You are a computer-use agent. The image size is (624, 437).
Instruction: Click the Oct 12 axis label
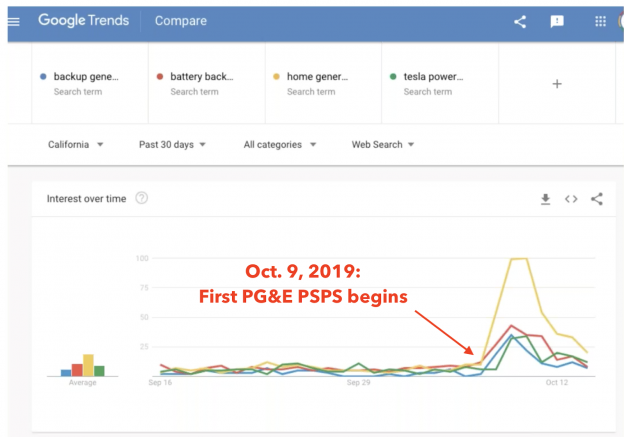point(557,382)
